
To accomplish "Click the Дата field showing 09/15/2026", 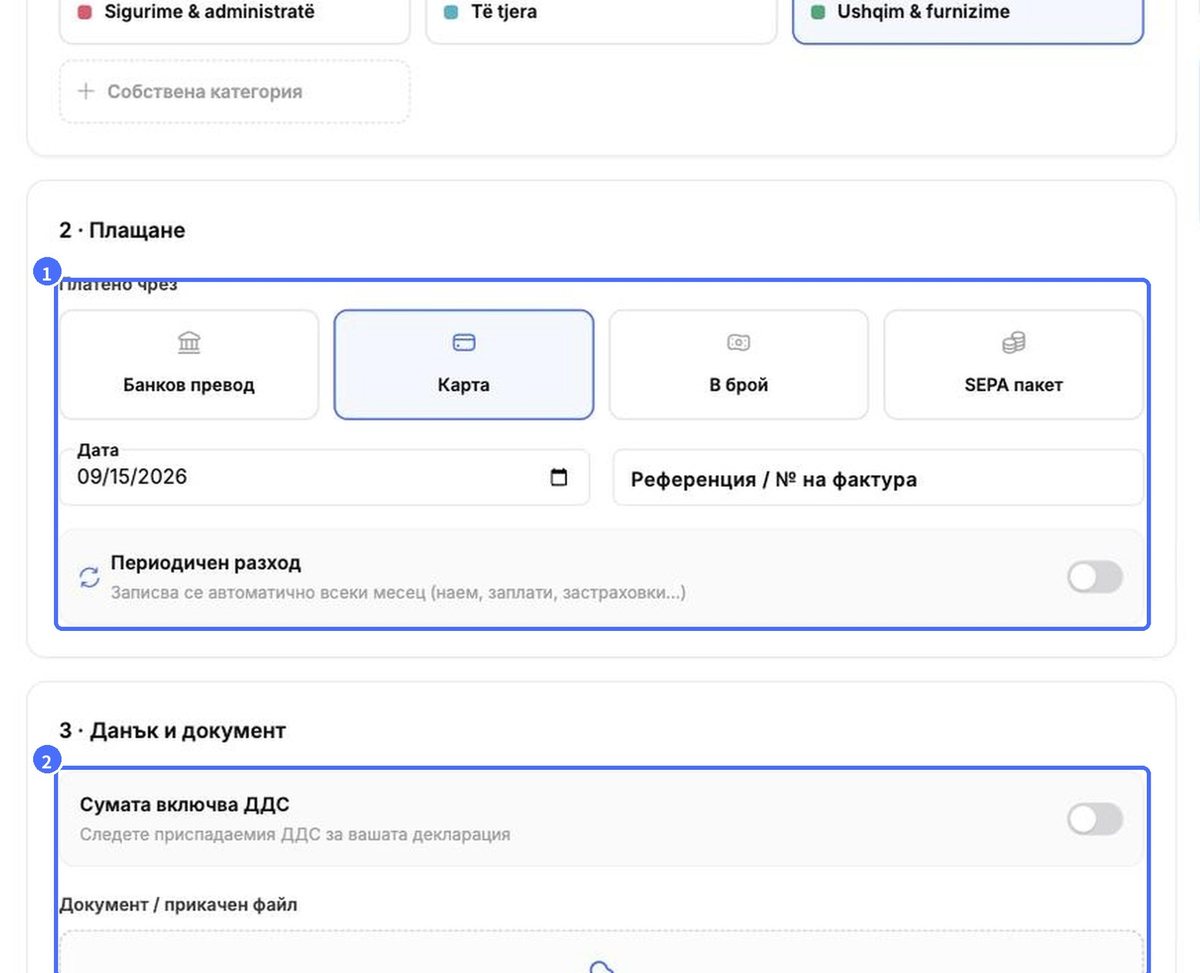I will [x=325, y=477].
